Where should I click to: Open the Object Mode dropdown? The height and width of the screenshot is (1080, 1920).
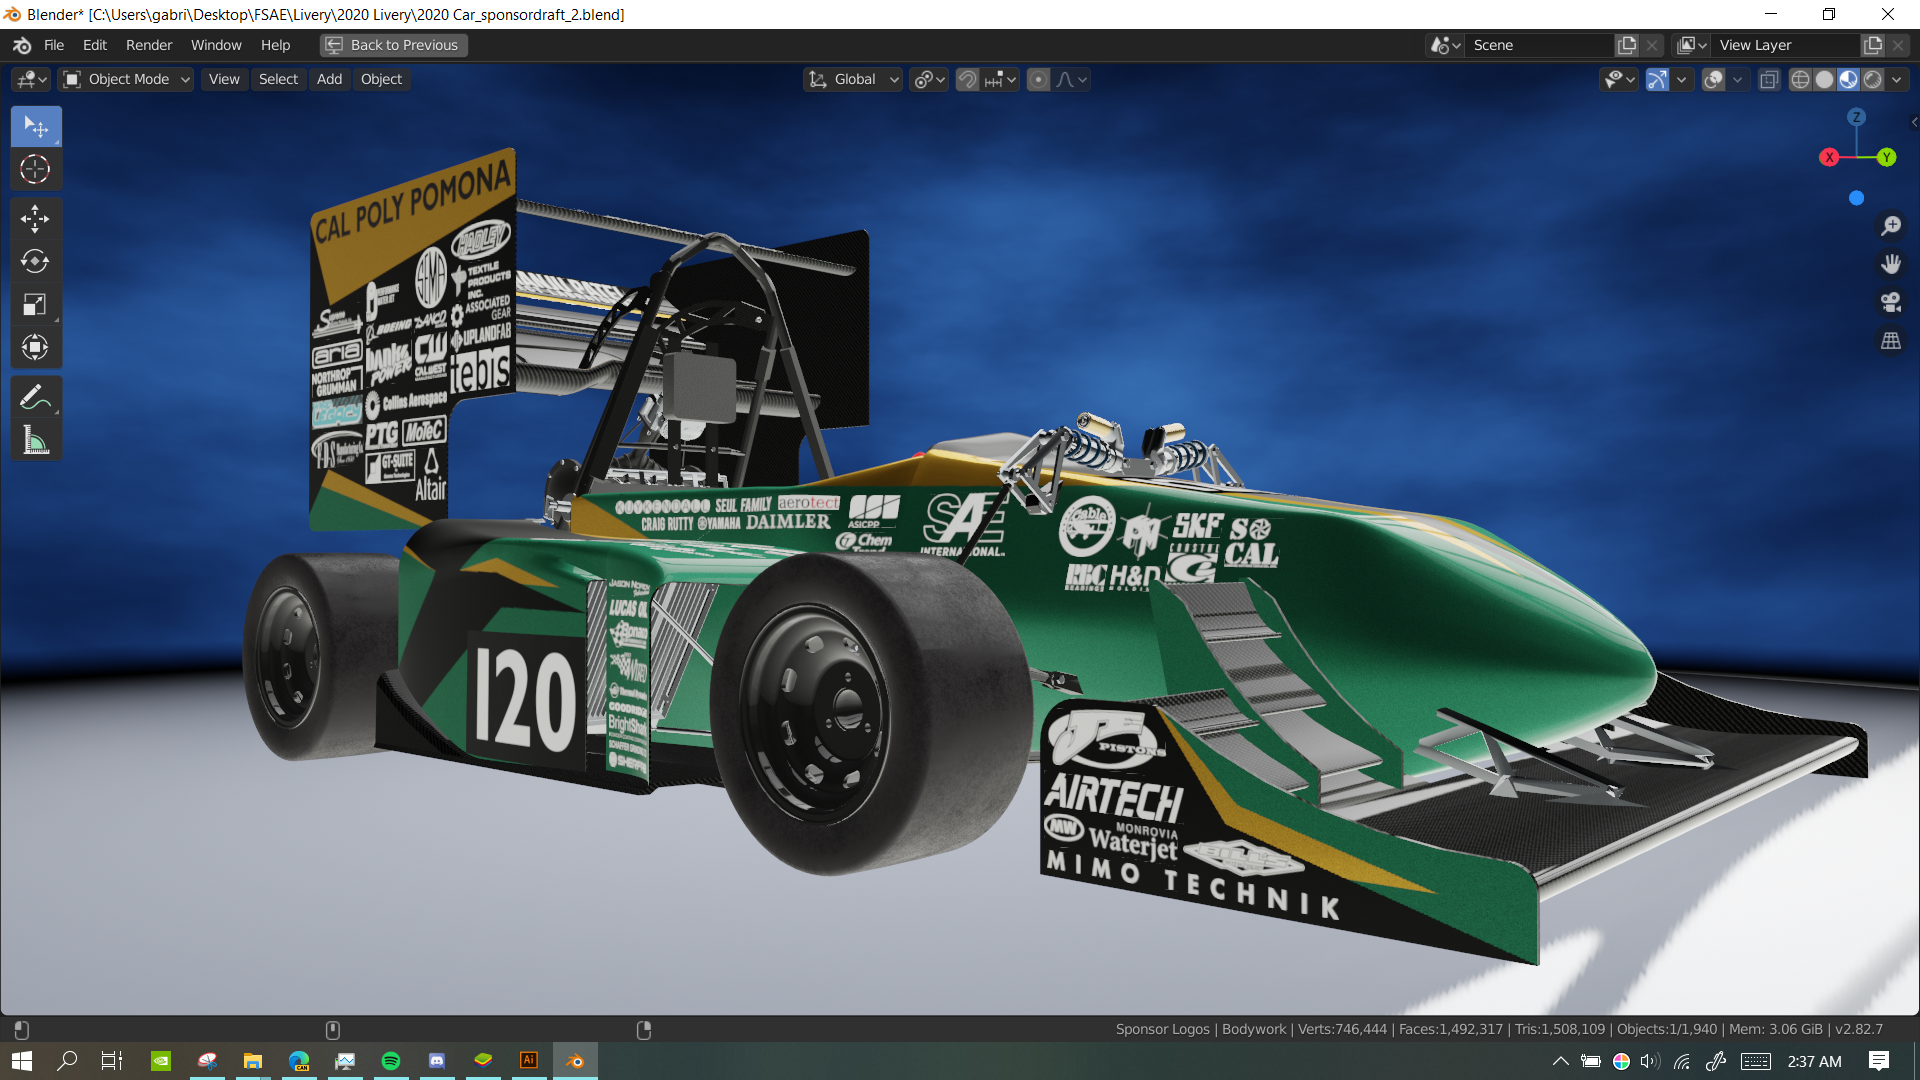pyautogui.click(x=126, y=80)
